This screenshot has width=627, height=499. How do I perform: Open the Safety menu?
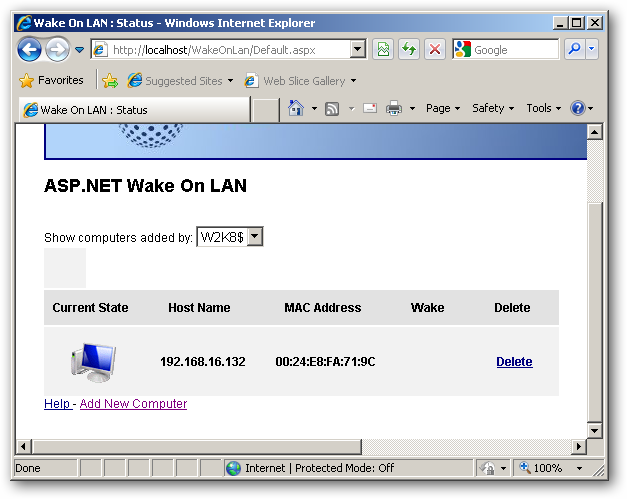pos(493,108)
